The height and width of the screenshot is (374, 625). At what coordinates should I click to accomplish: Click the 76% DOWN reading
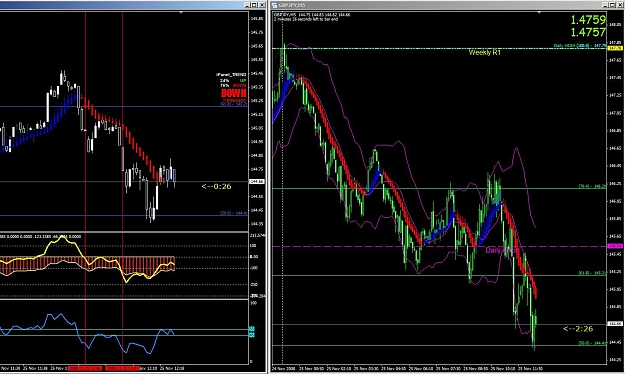click(x=233, y=85)
